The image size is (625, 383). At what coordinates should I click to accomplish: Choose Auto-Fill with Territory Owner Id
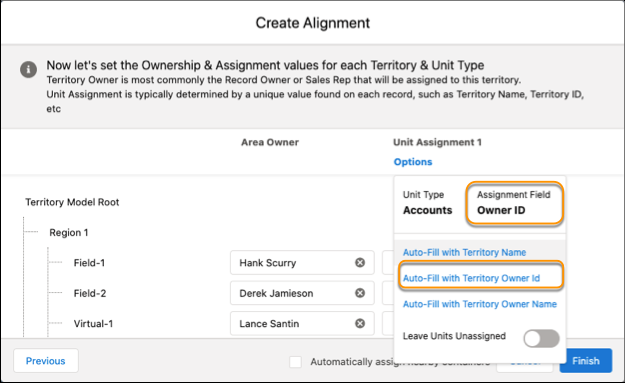471,278
